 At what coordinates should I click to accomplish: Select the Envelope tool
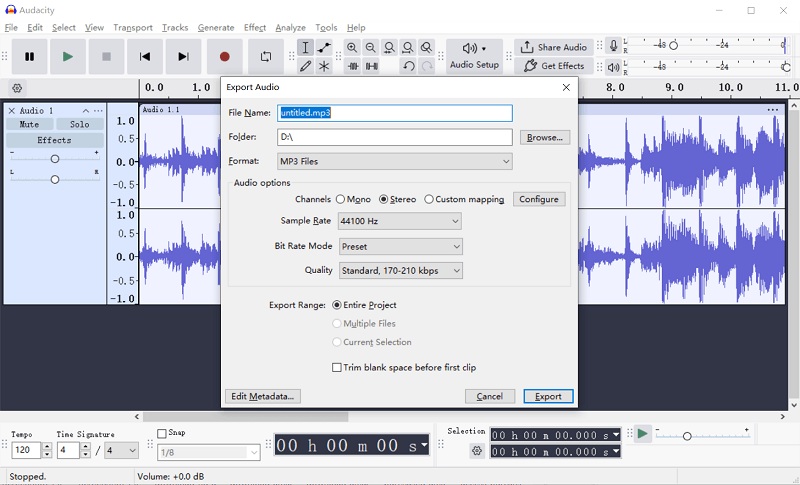324,47
